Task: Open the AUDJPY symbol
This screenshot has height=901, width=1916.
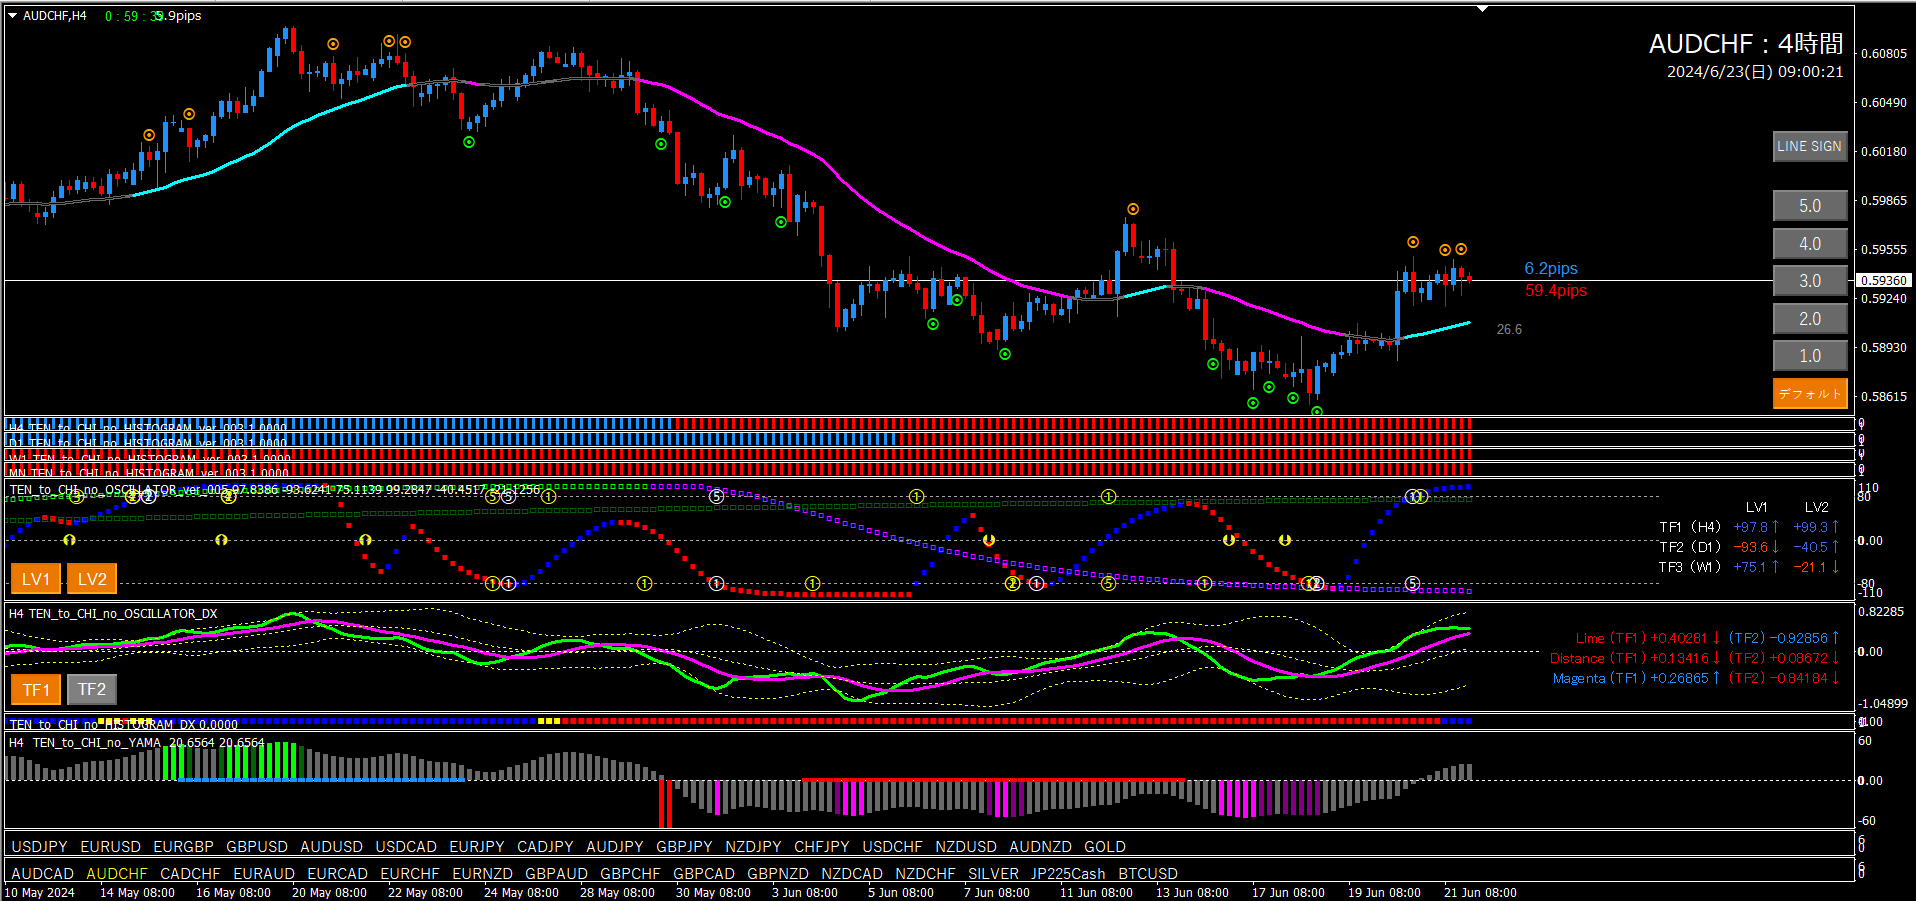Action: point(615,847)
